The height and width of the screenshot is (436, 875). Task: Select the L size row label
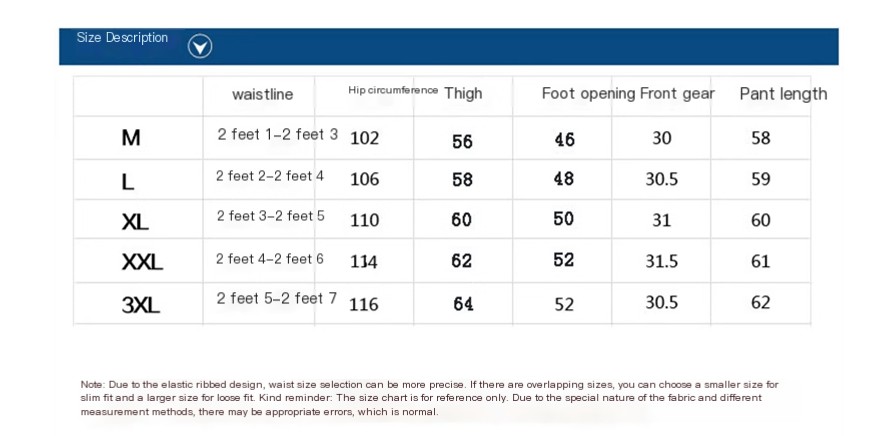coord(128,181)
